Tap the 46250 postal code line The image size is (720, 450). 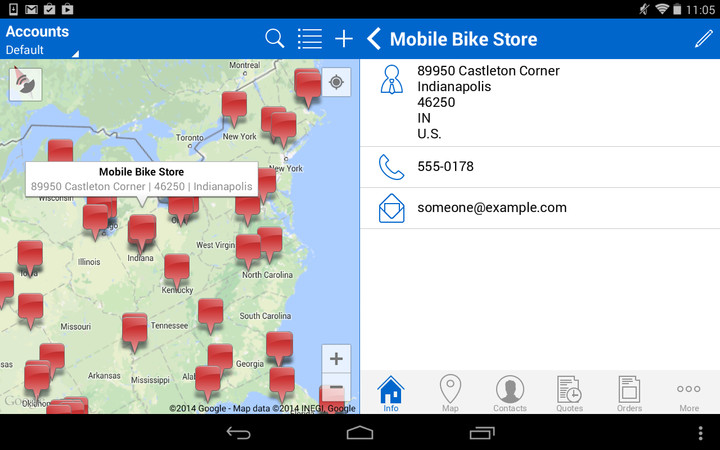click(x=436, y=102)
